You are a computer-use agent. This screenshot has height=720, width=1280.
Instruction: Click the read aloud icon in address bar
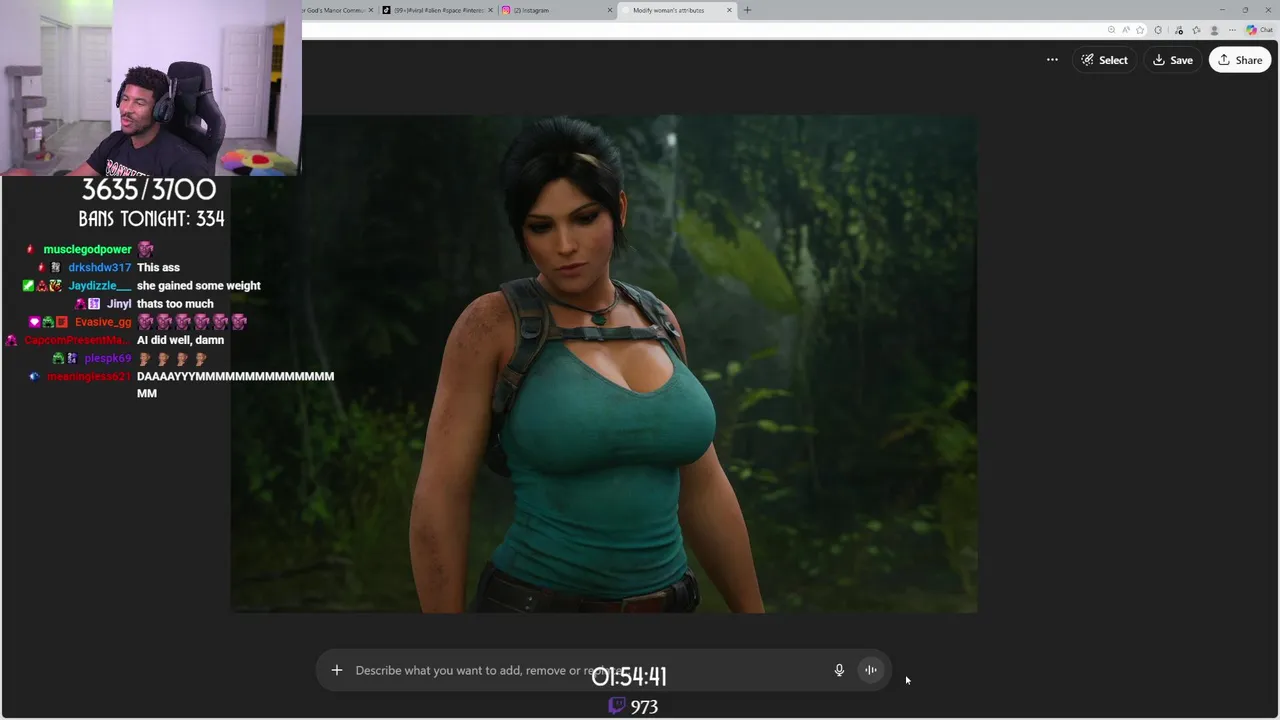pos(1126,30)
